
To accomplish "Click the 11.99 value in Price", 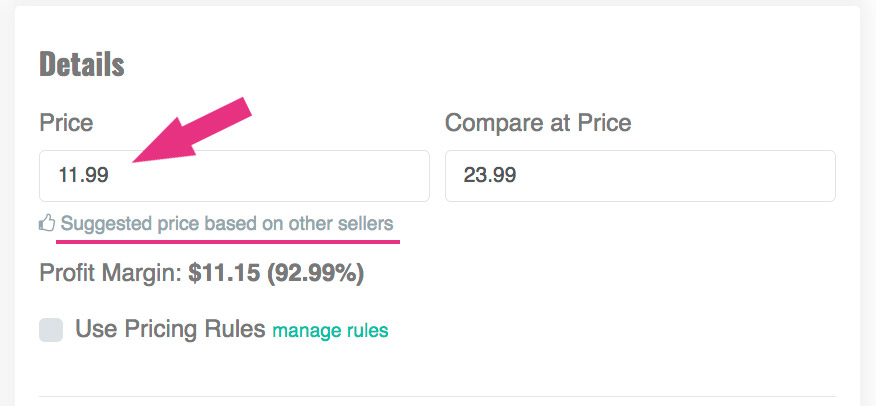I will pyautogui.click(x=83, y=176).
